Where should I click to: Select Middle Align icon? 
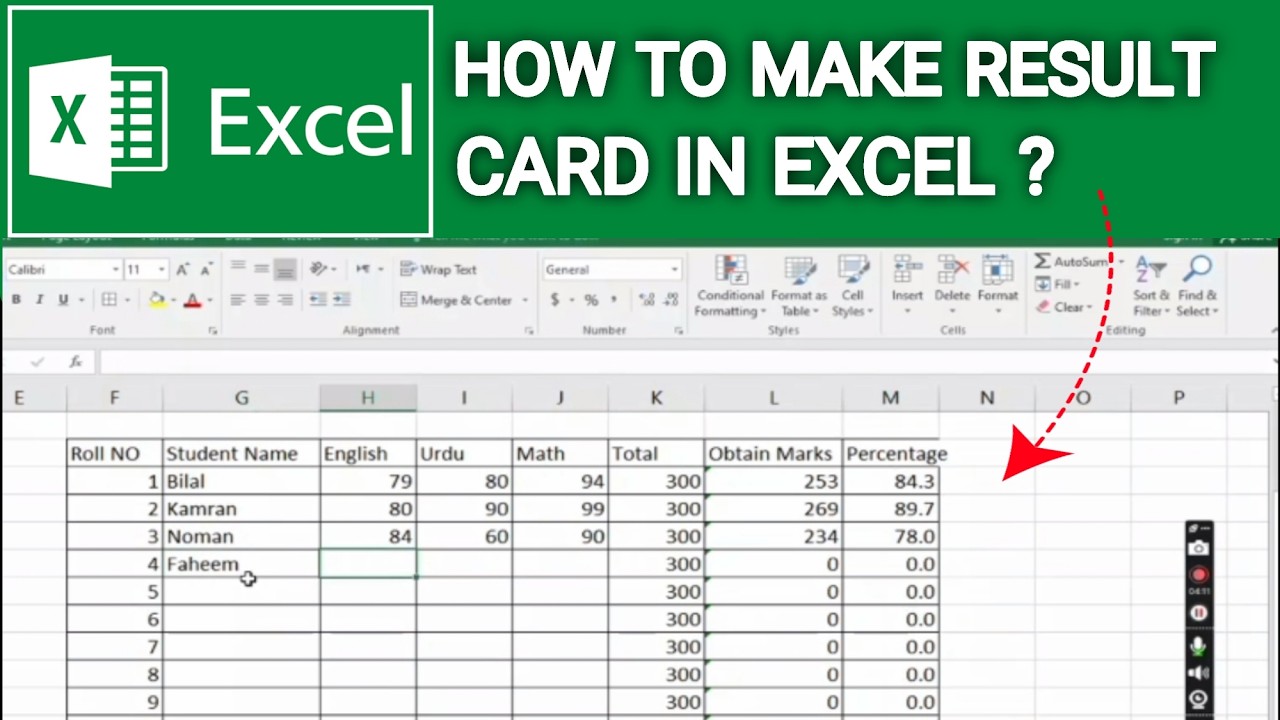click(x=261, y=268)
